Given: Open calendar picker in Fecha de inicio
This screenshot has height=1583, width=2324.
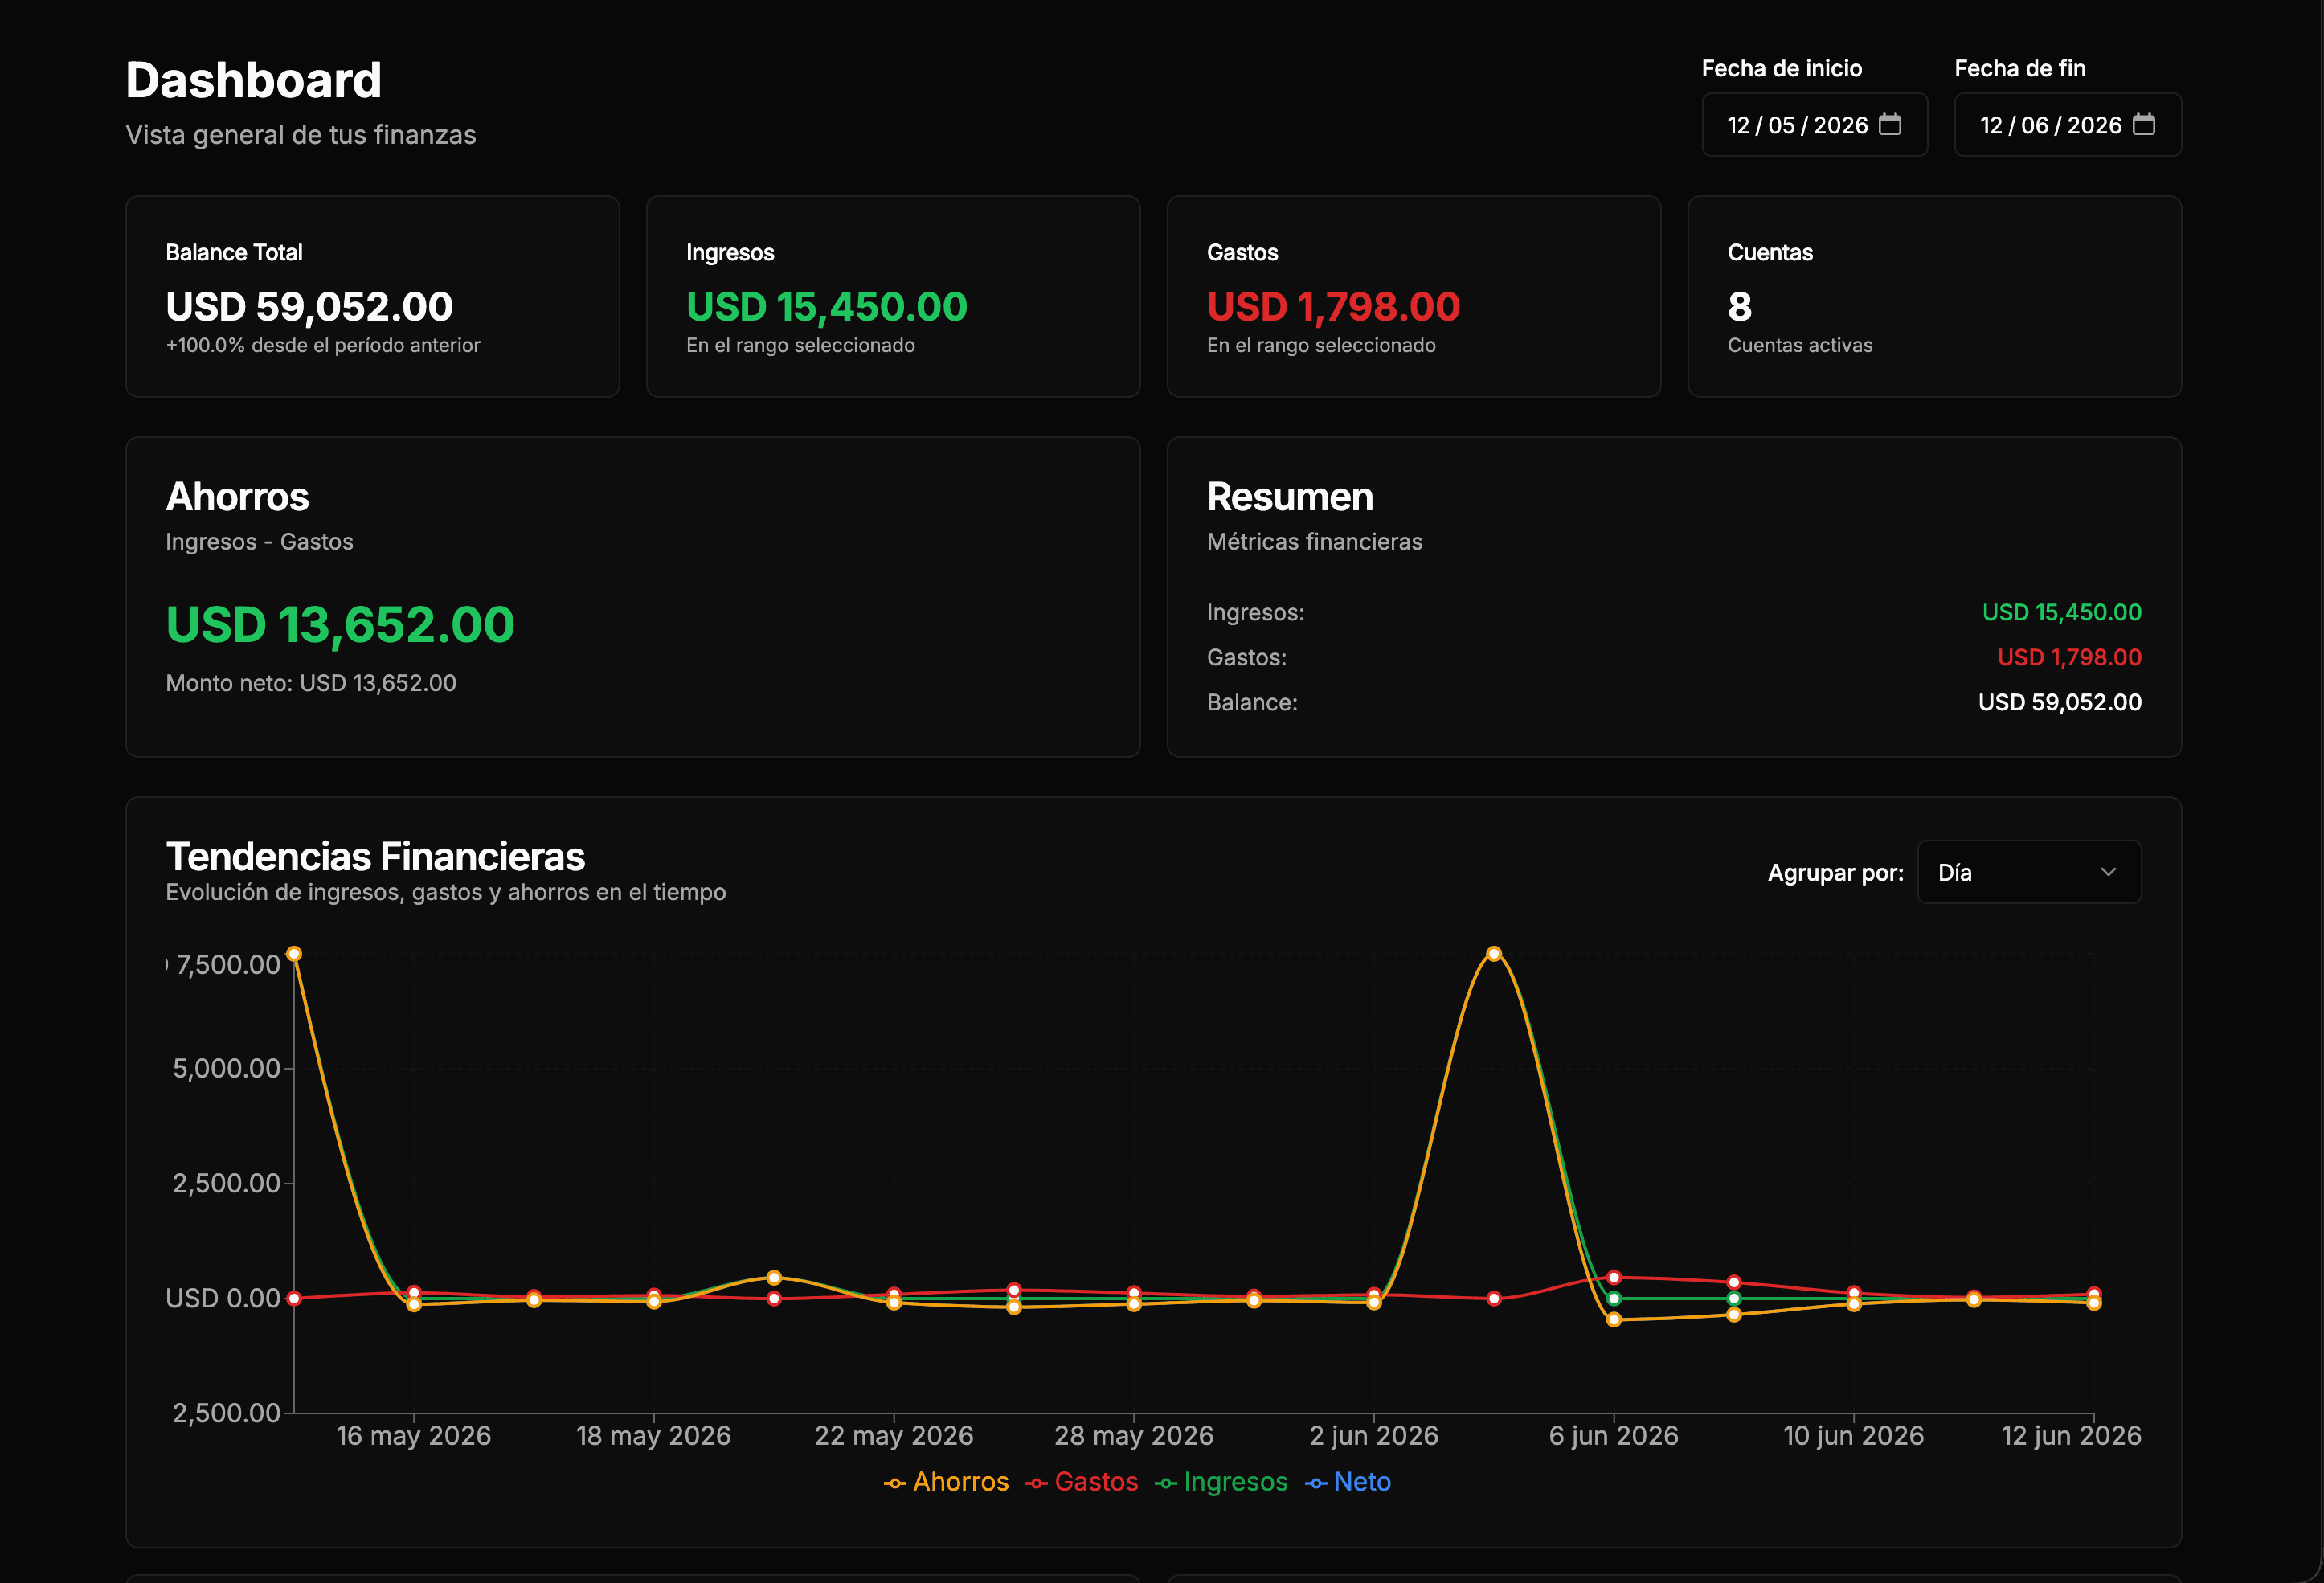Looking at the screenshot, I should (x=1890, y=124).
